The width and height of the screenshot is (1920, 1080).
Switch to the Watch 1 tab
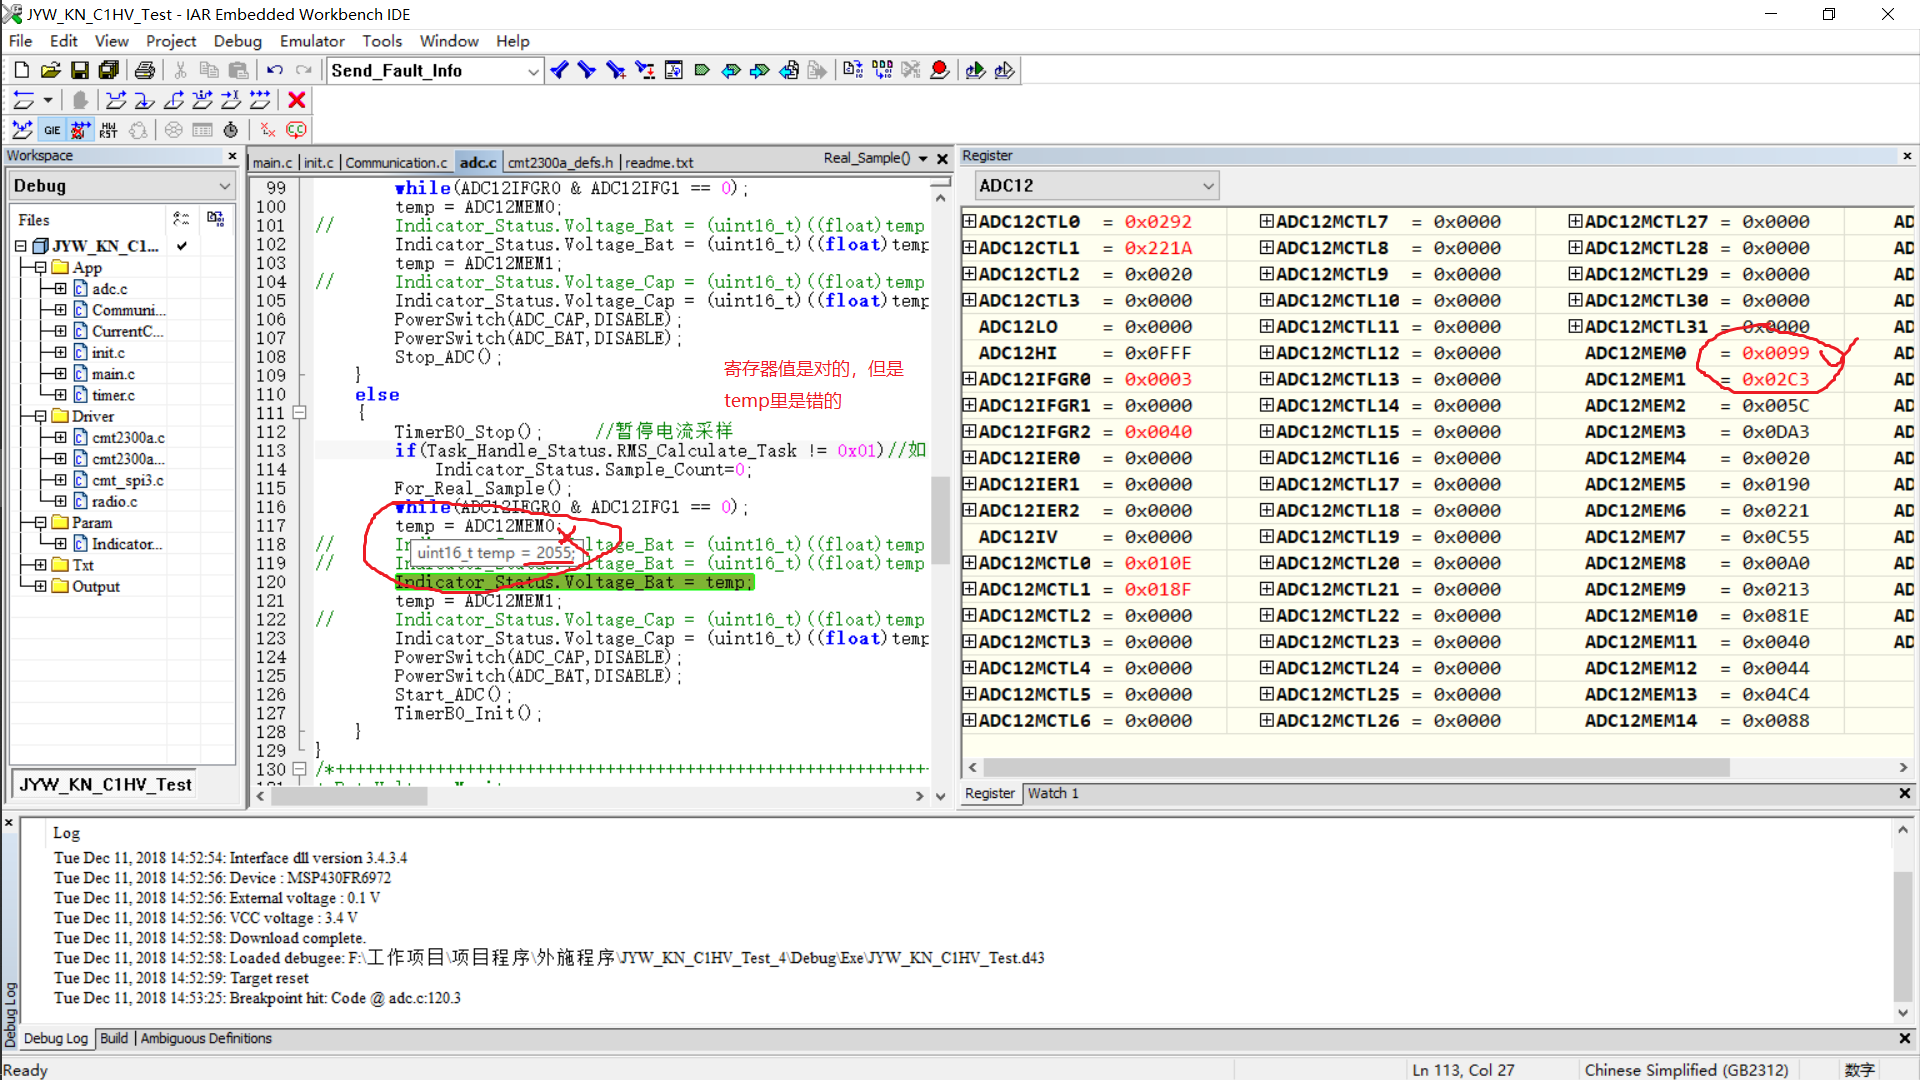click(x=1052, y=793)
